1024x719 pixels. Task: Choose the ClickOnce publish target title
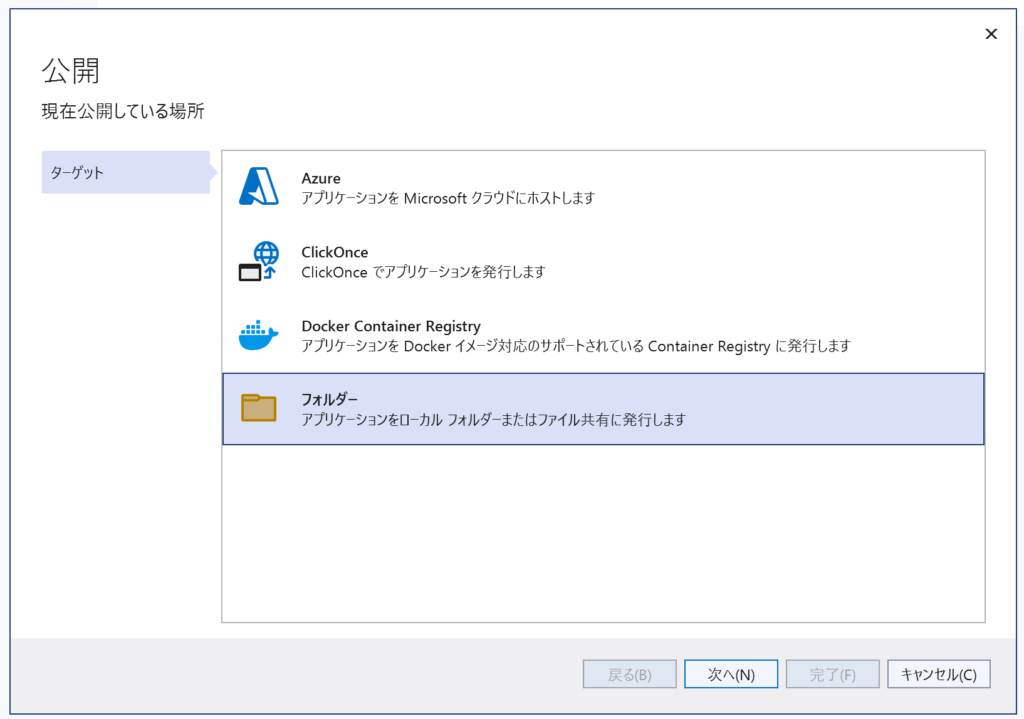coord(335,252)
